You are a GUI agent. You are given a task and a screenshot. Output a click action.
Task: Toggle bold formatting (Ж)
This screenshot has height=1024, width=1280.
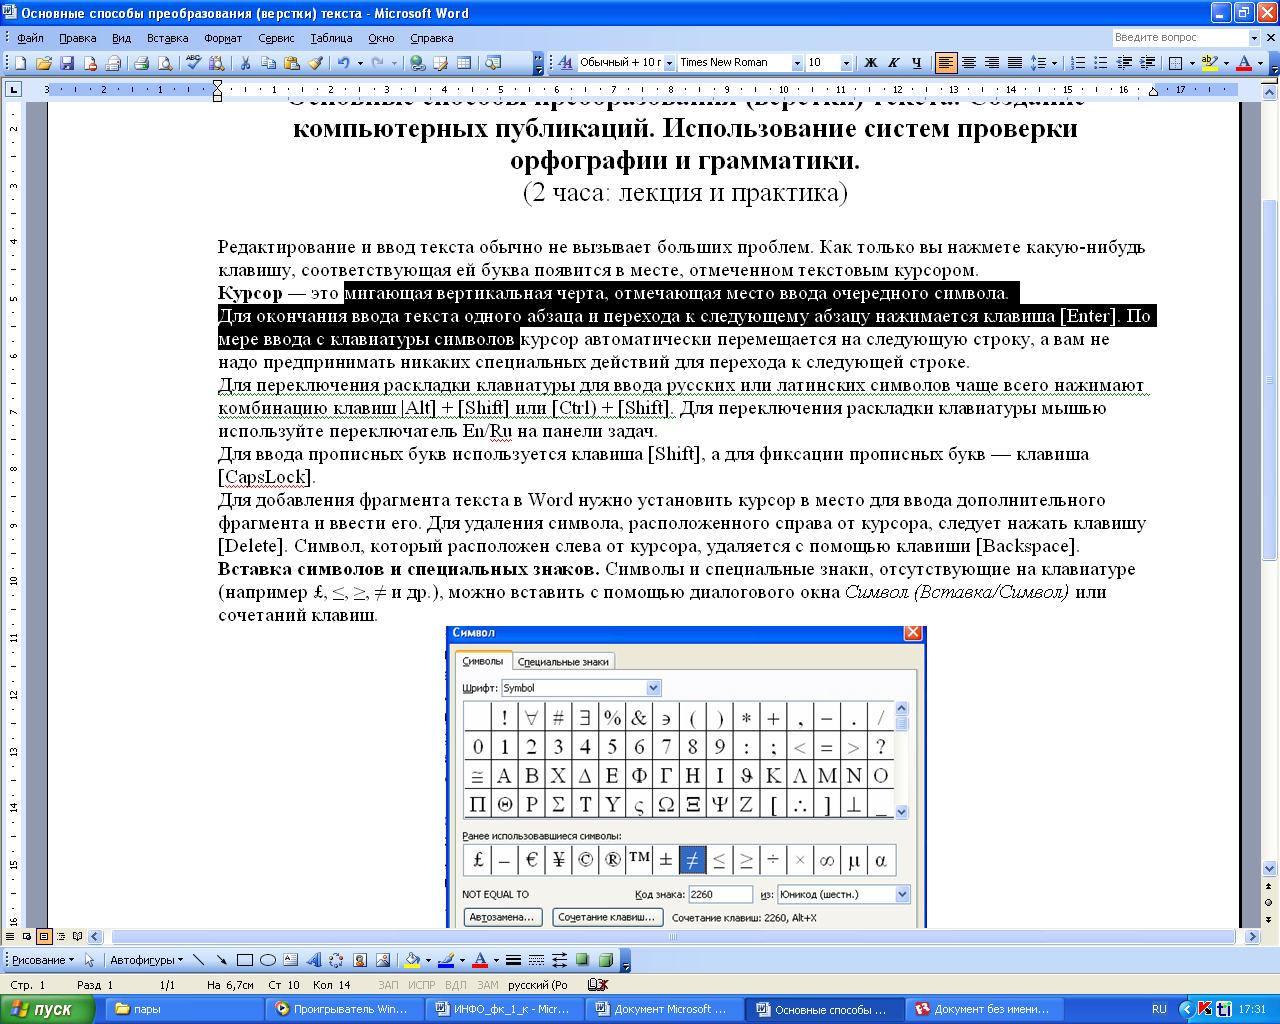coord(870,63)
